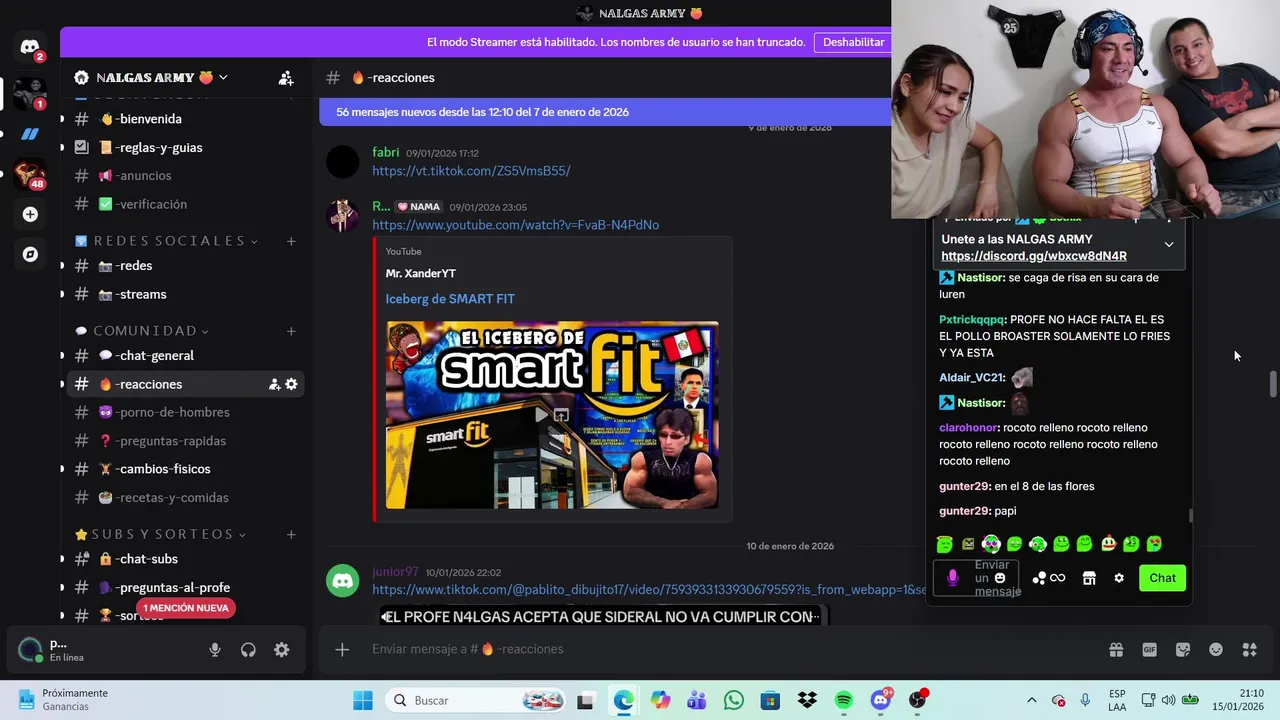Select the heart-eyes crying green emote

1154,544
